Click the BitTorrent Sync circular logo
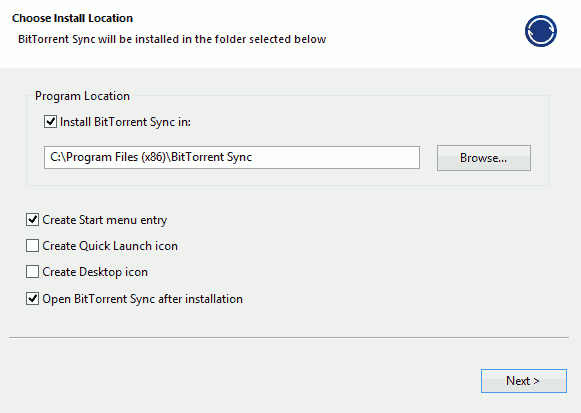Viewport: 581px width, 413px height. pyautogui.click(x=541, y=31)
